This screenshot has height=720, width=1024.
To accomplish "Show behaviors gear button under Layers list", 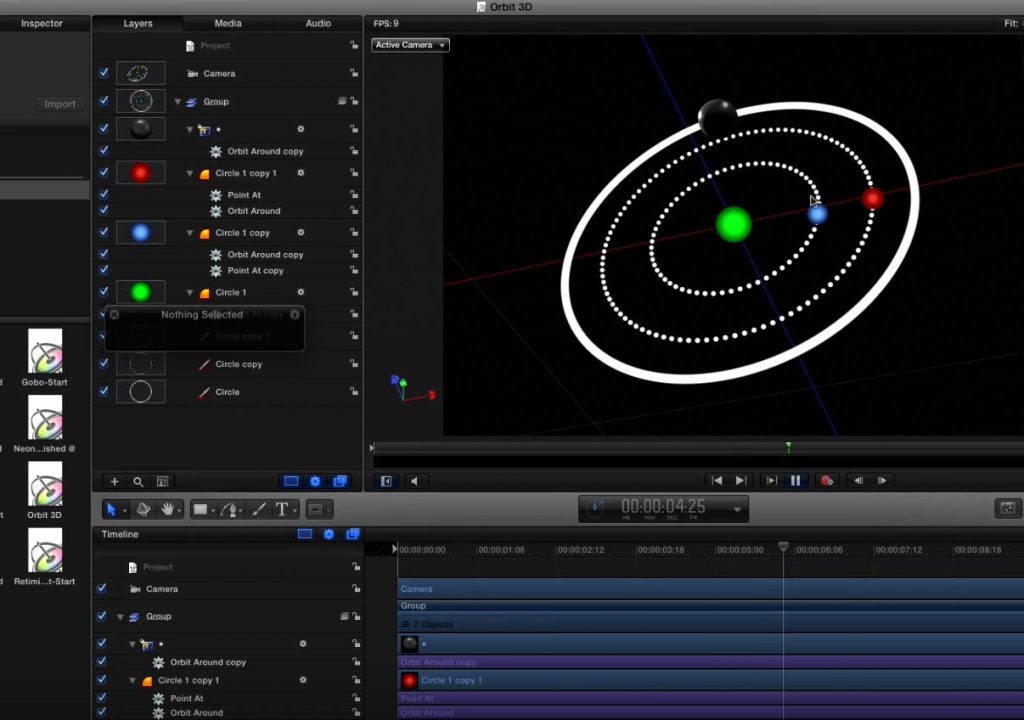I will click(315, 482).
